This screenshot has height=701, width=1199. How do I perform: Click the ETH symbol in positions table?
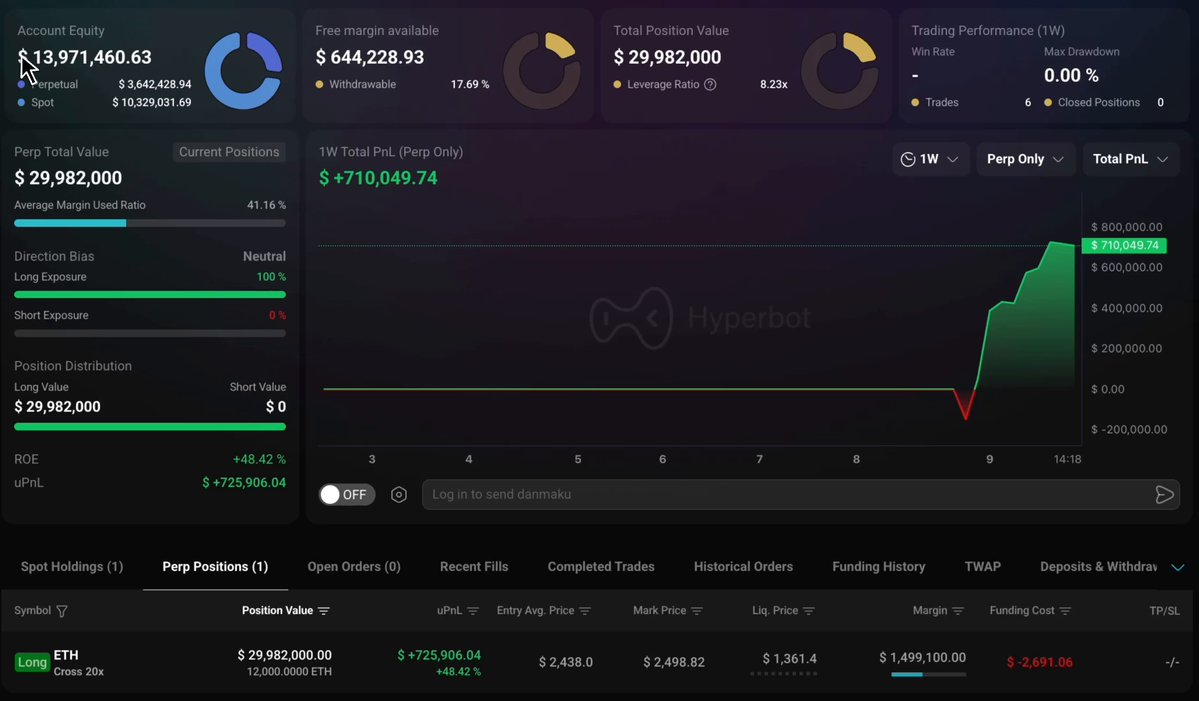66,655
